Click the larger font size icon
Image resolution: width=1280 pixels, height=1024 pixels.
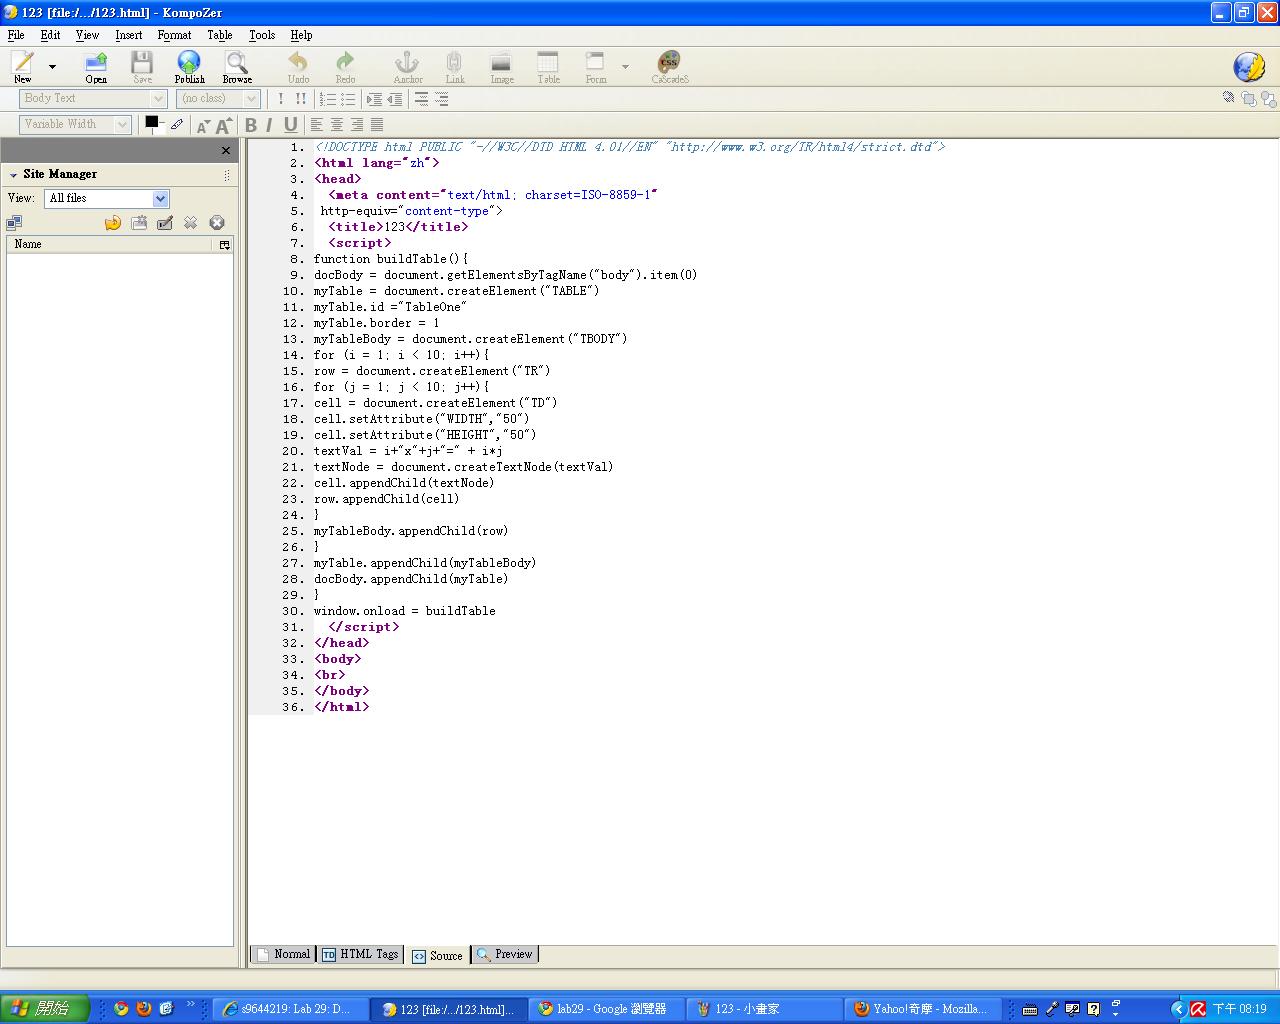tap(224, 125)
